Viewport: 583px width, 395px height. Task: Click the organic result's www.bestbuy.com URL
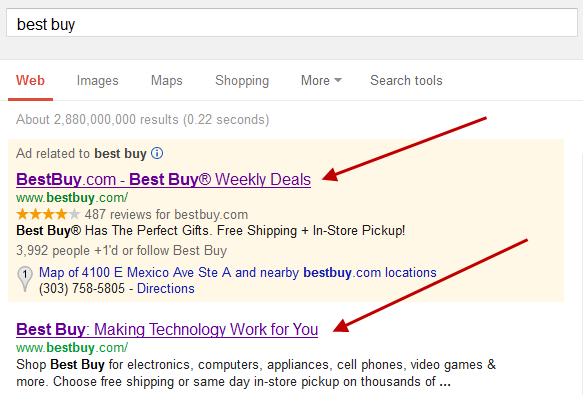72,348
